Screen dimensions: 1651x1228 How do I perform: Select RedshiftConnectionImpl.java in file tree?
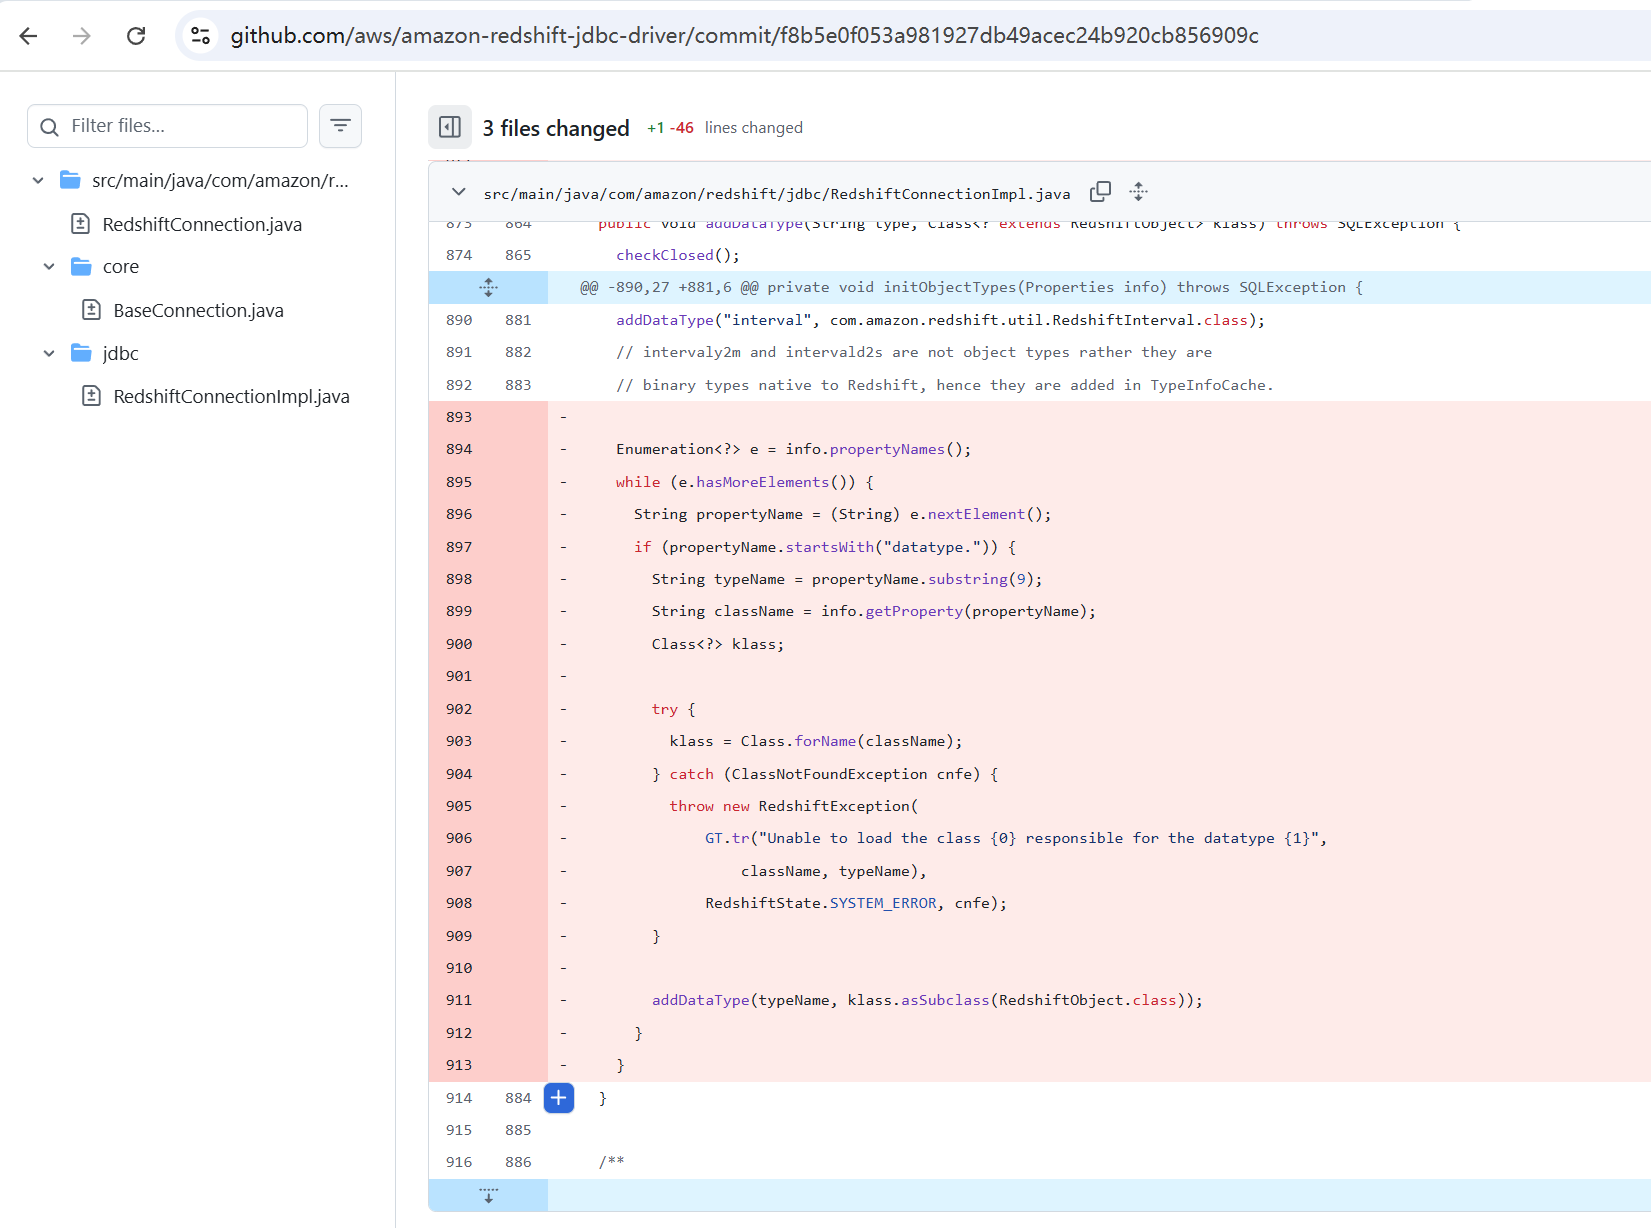(231, 396)
